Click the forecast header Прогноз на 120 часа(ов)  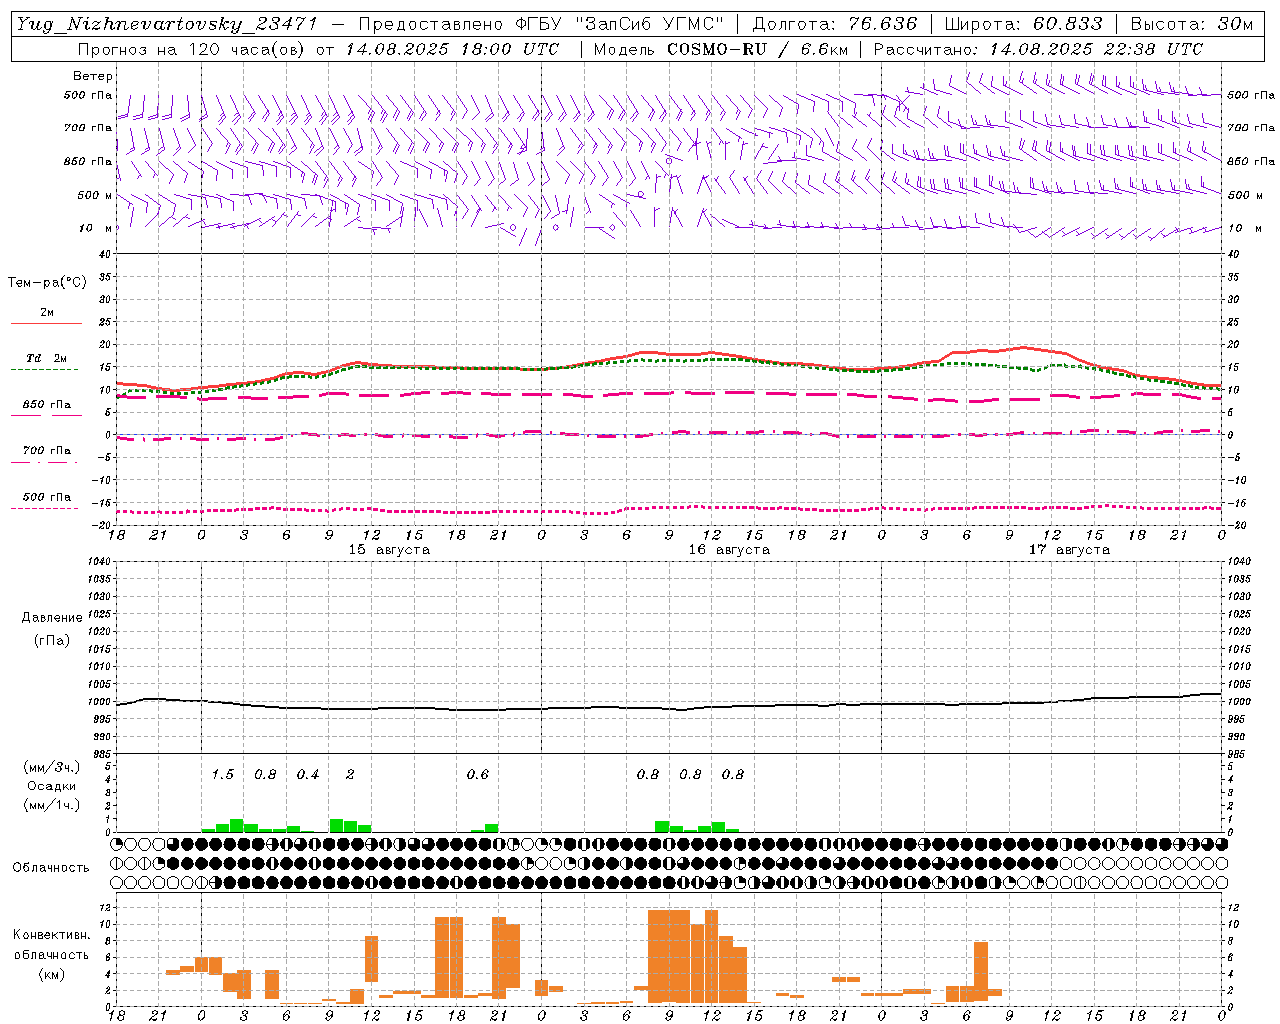coord(192,49)
